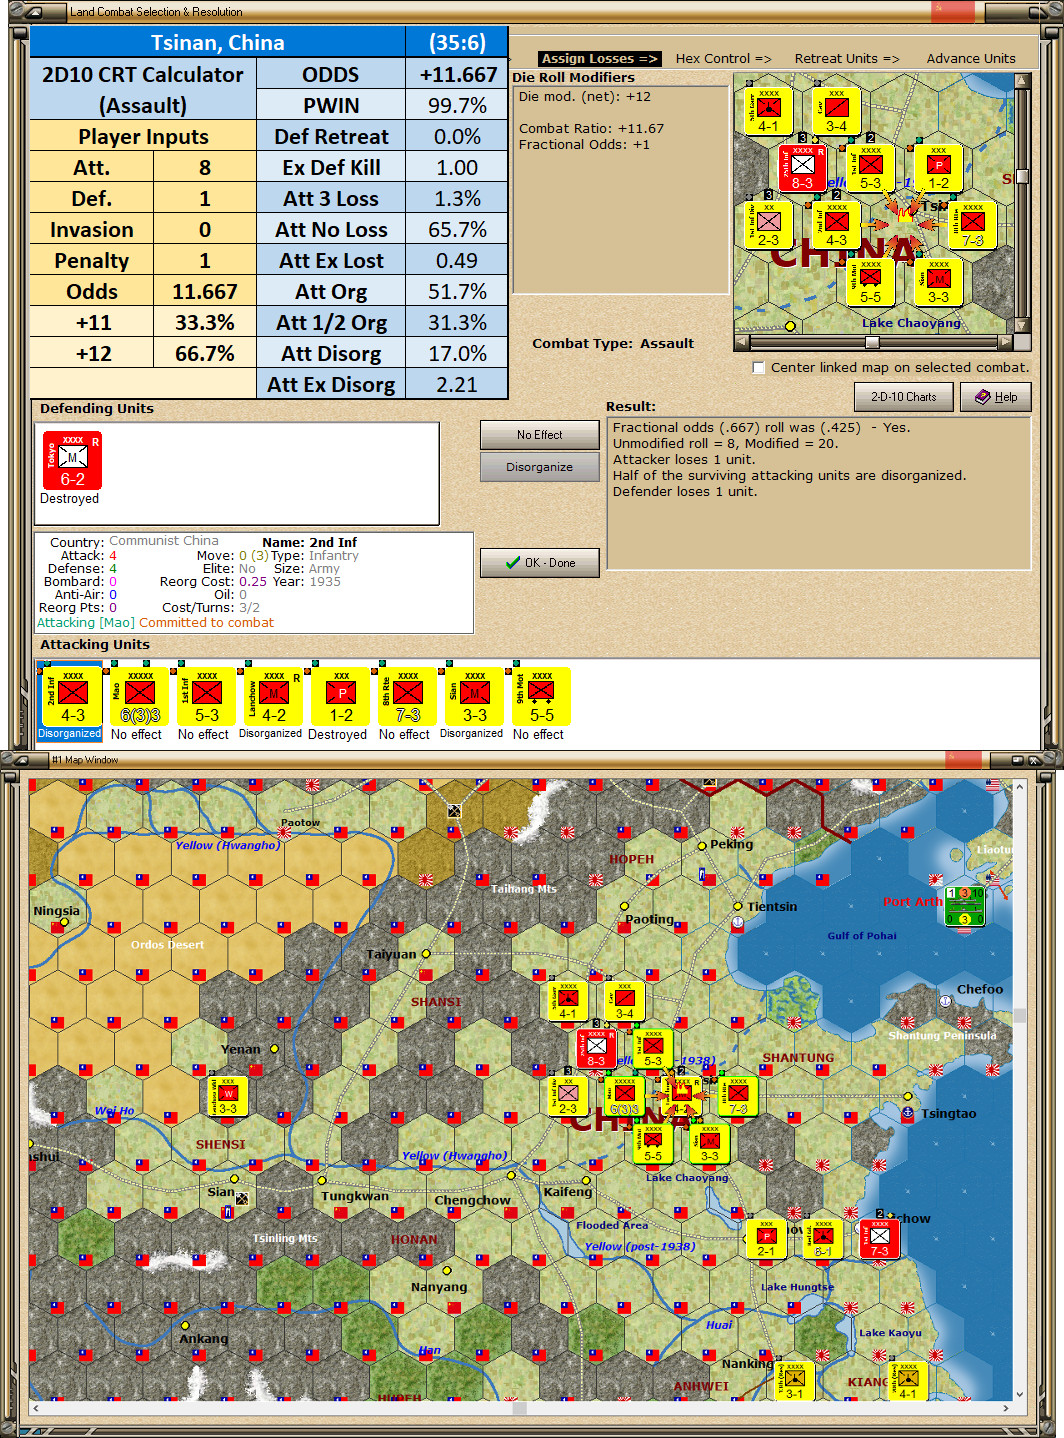The image size is (1064, 1438).
Task: Open the Assign Losses step
Action: (x=599, y=59)
